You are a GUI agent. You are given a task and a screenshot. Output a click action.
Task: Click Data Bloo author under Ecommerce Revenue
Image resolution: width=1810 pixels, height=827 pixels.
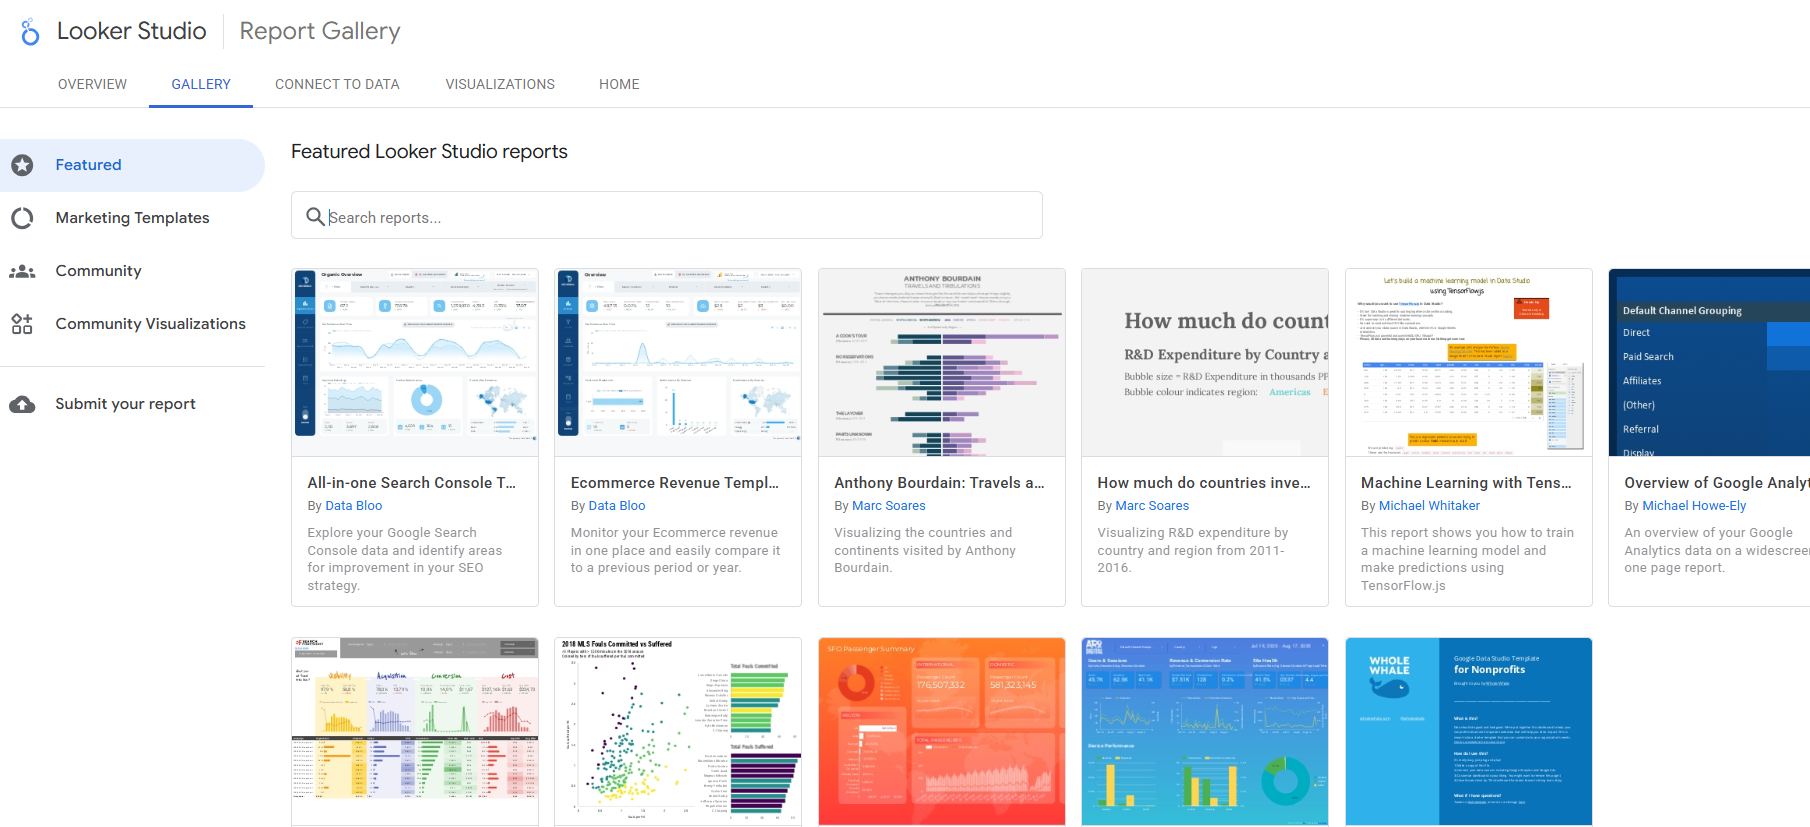click(x=617, y=506)
